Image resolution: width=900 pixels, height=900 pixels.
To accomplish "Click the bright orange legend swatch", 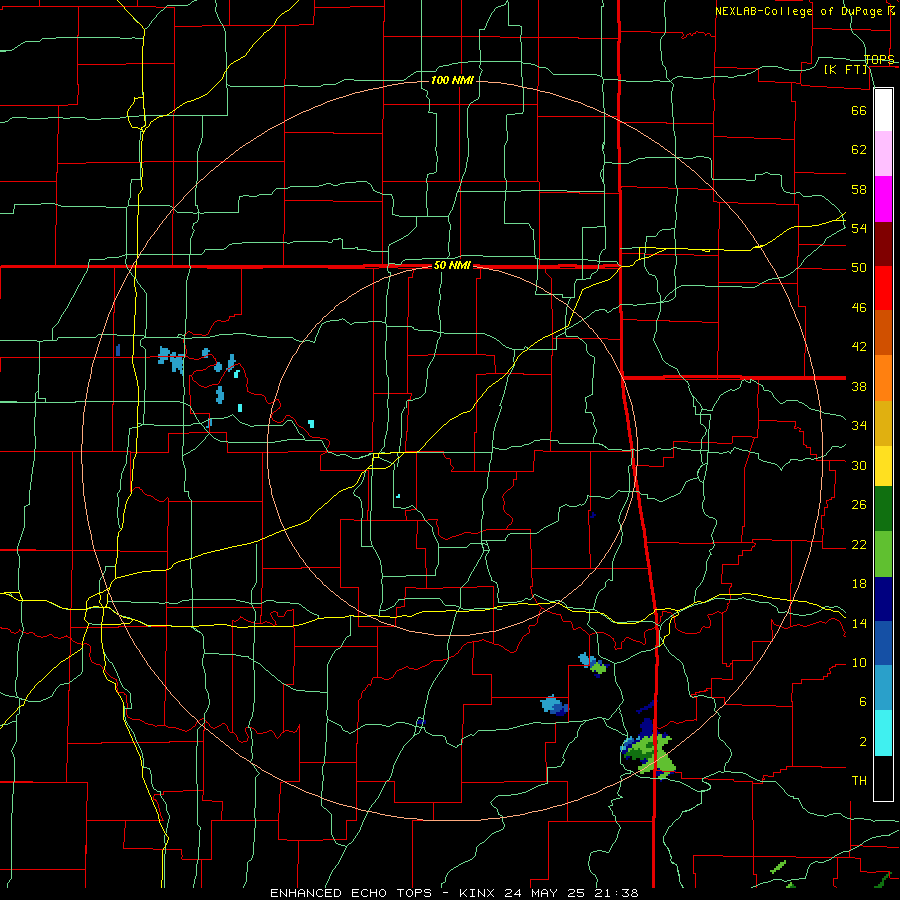I will point(883,378).
